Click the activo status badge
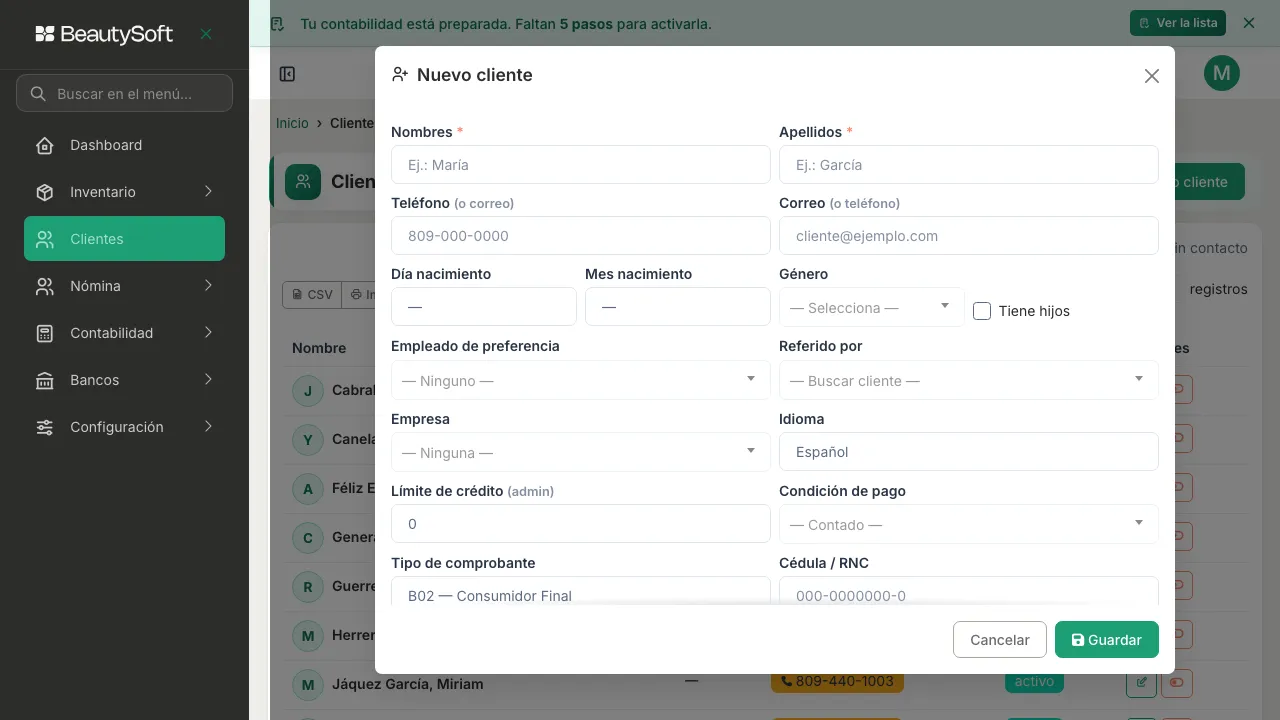The height and width of the screenshot is (720, 1280). pyautogui.click(x=1034, y=681)
